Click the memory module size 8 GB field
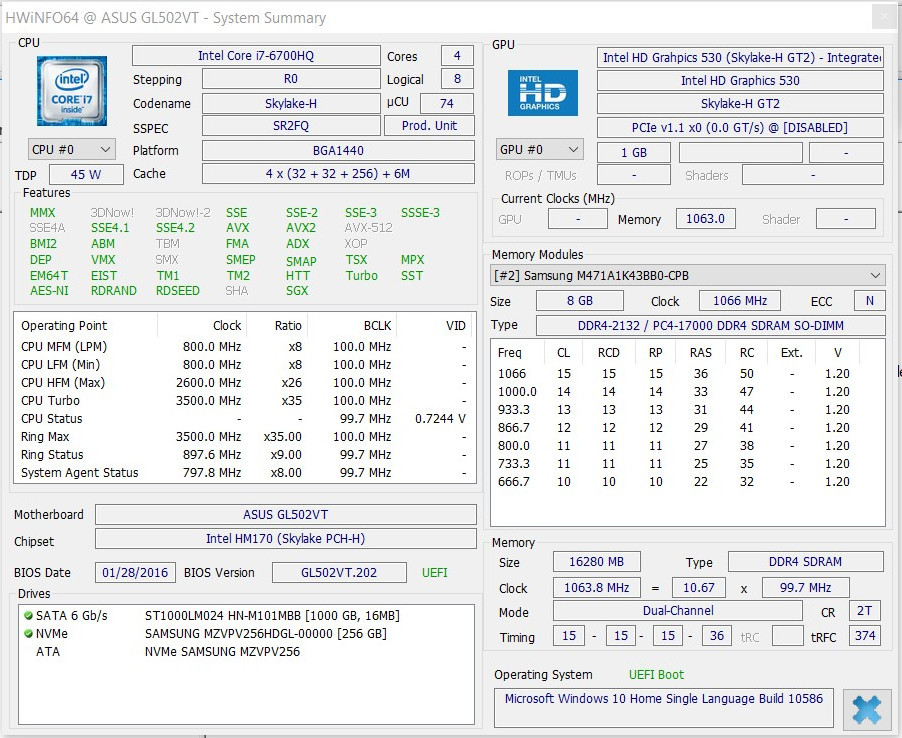The height and width of the screenshot is (738, 902). tap(579, 301)
